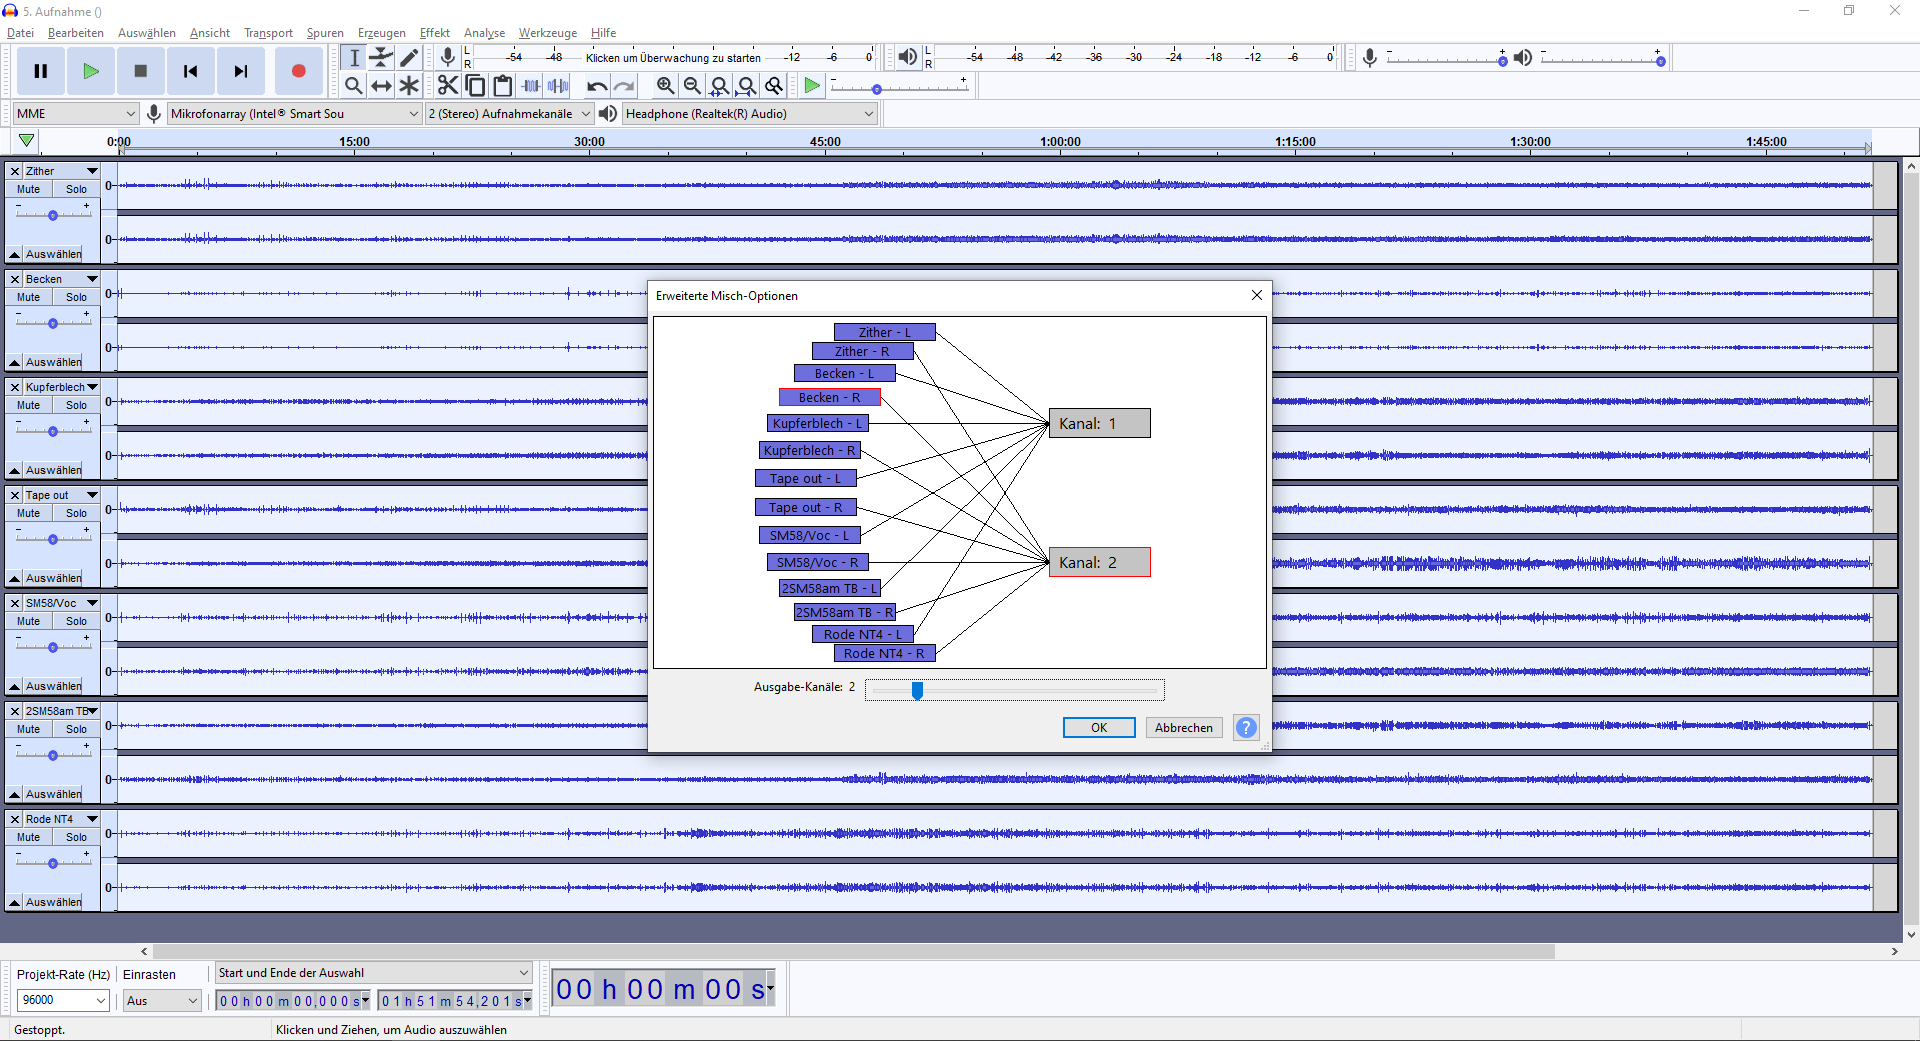Open the Mikrofonarray recording device dropdown
1920x1041 pixels.
[x=294, y=114]
